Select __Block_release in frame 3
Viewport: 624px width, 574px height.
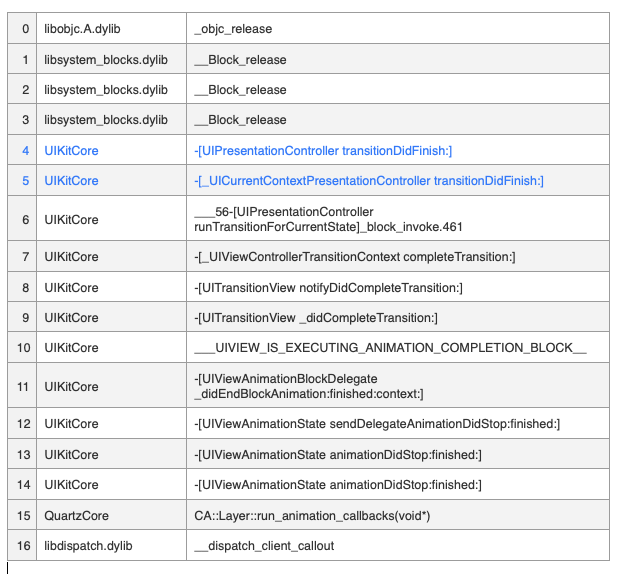(x=240, y=120)
